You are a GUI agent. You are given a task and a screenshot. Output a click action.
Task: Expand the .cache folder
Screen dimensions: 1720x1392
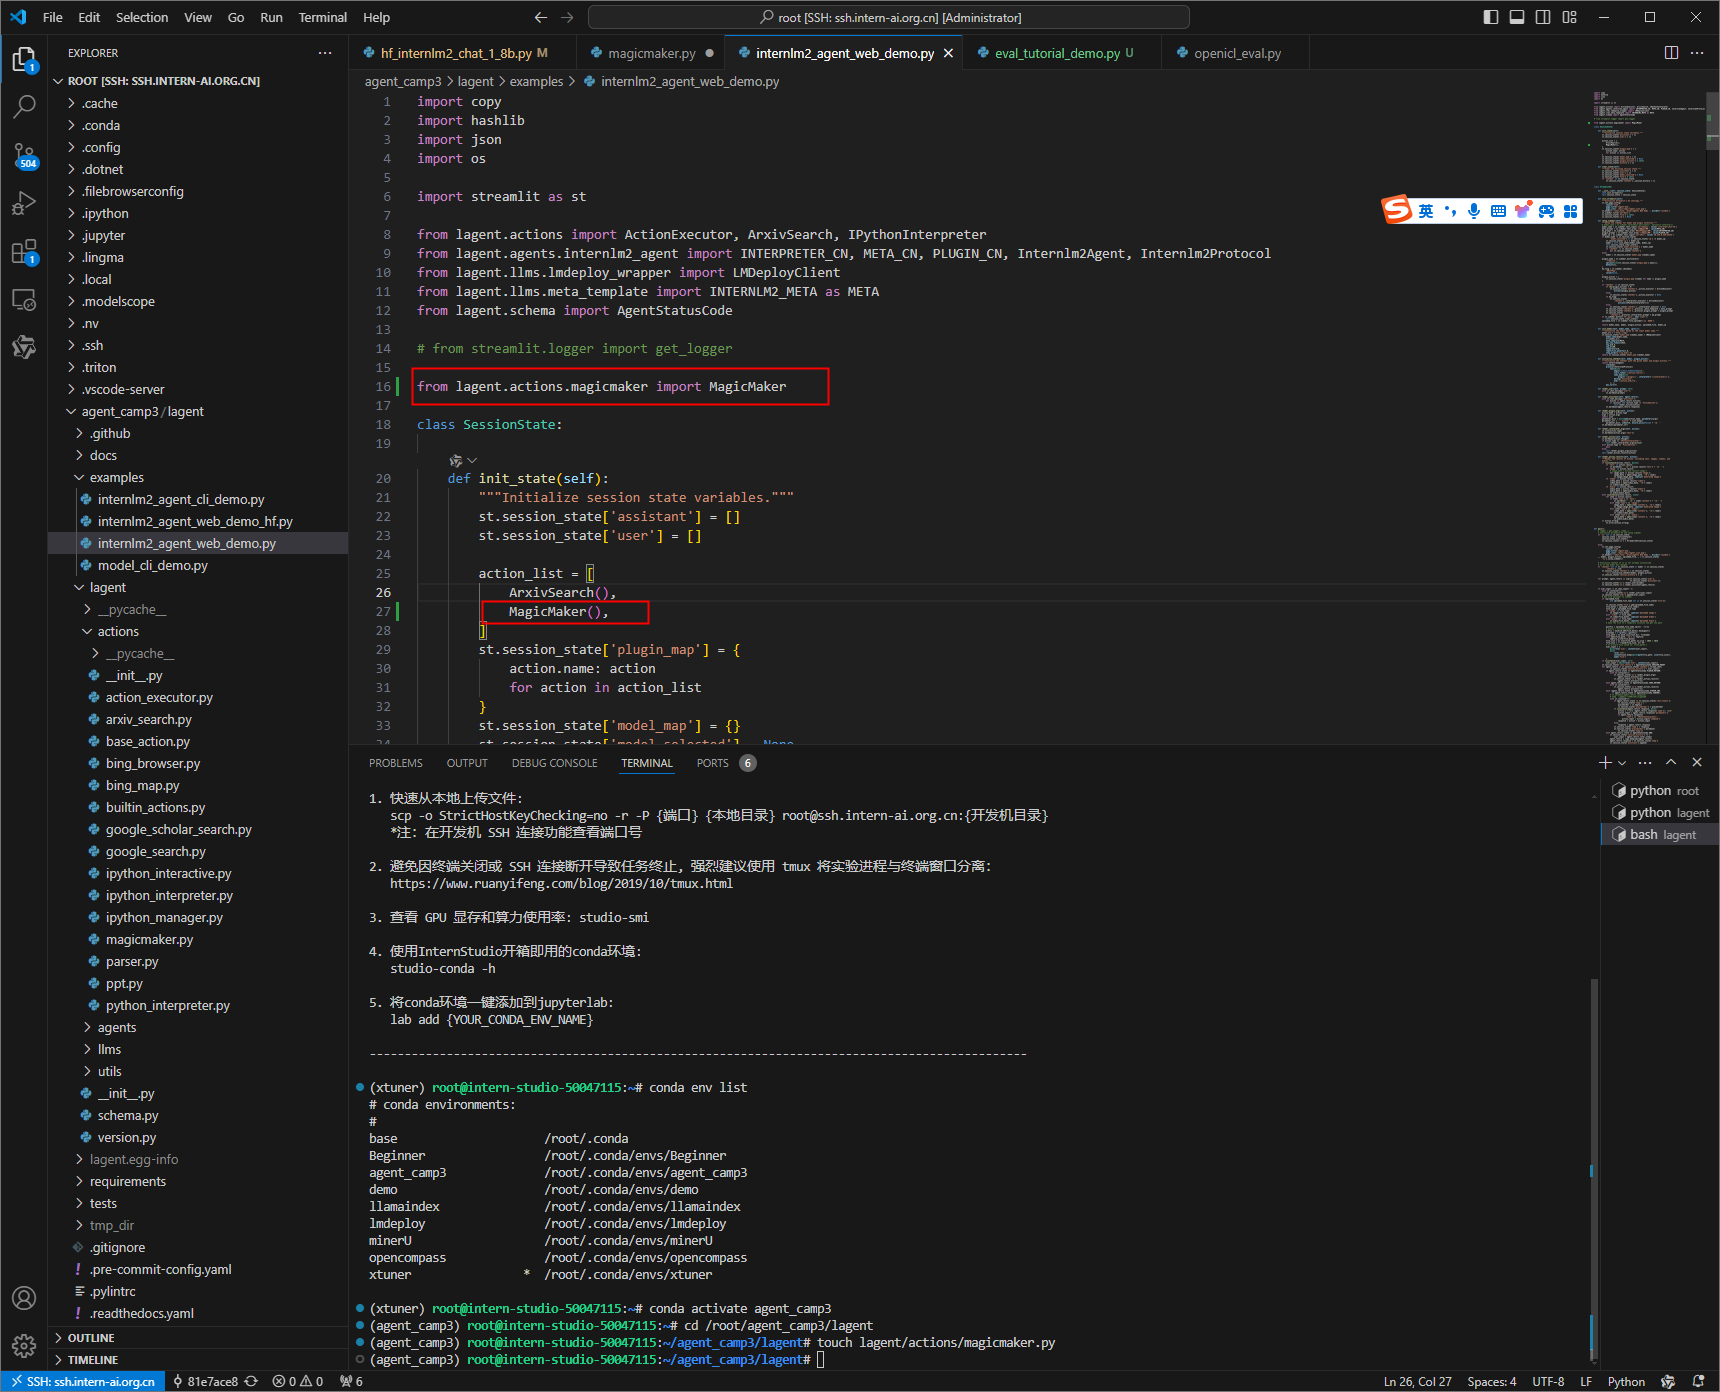(x=198, y=103)
